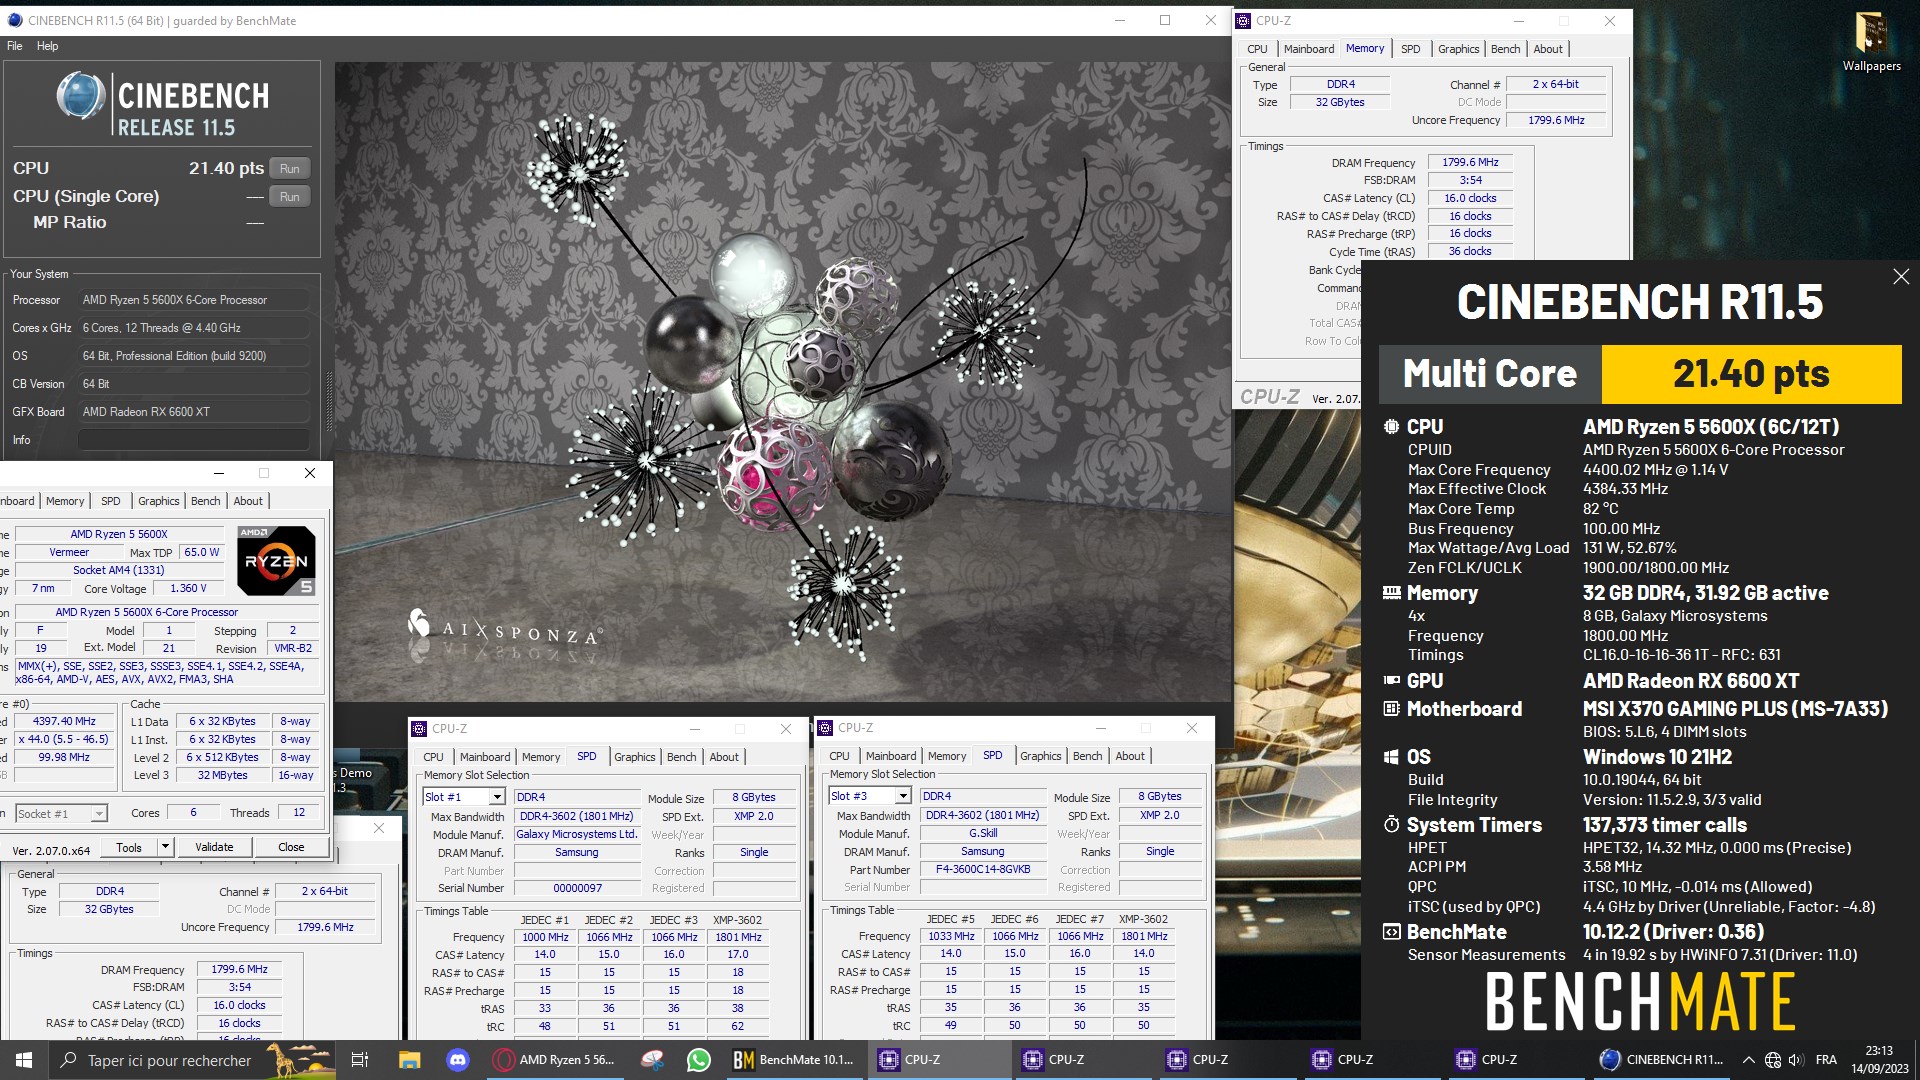Viewport: 1920px width, 1080px height.
Task: Open SPD tab in top-right CPU-Z window
Action: tap(1410, 49)
